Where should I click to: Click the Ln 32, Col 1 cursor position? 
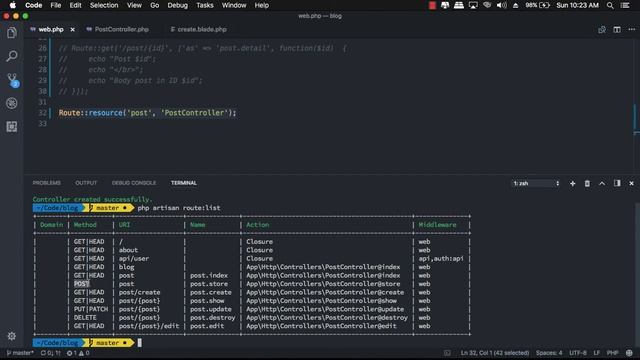click(x=495, y=353)
